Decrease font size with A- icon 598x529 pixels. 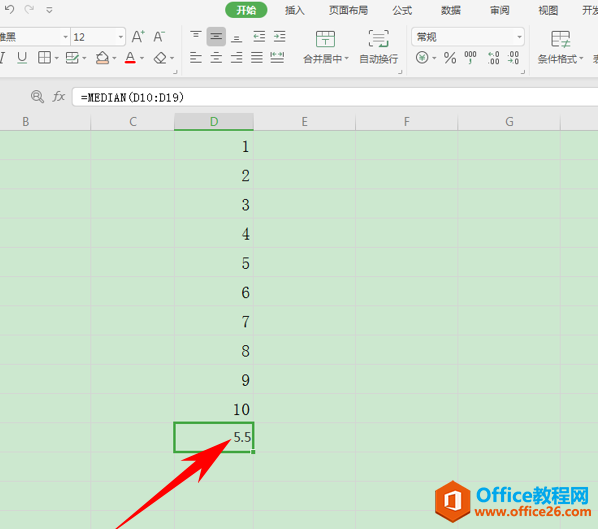159,37
